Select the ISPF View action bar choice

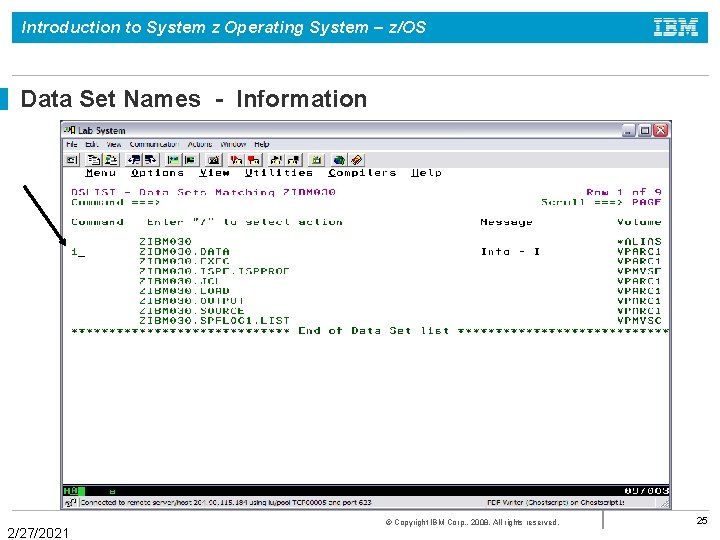point(214,173)
